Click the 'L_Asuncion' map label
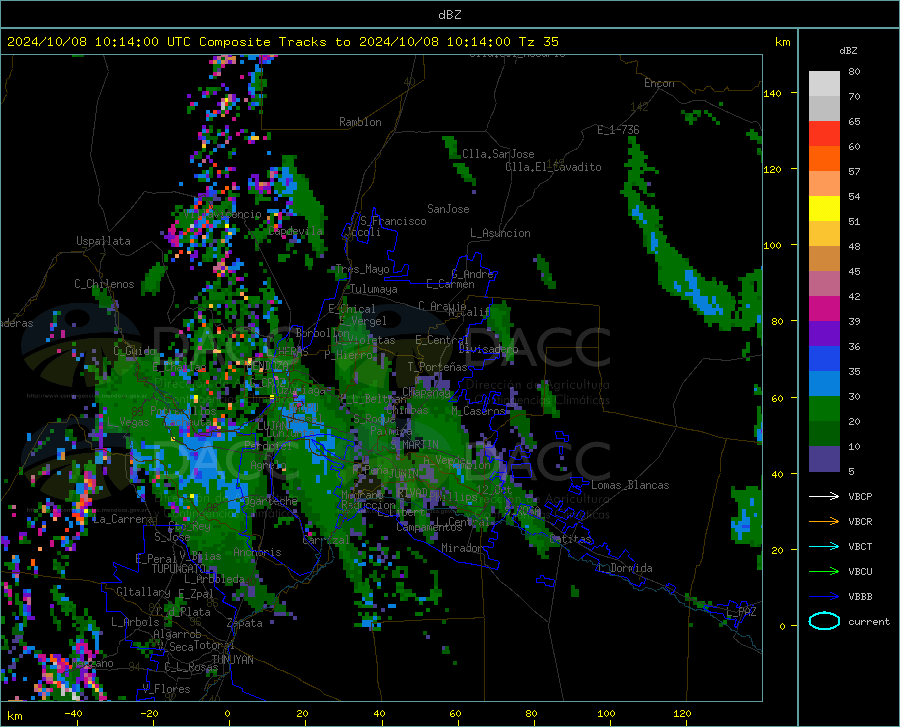This screenshot has height=727, width=900. click(x=500, y=233)
